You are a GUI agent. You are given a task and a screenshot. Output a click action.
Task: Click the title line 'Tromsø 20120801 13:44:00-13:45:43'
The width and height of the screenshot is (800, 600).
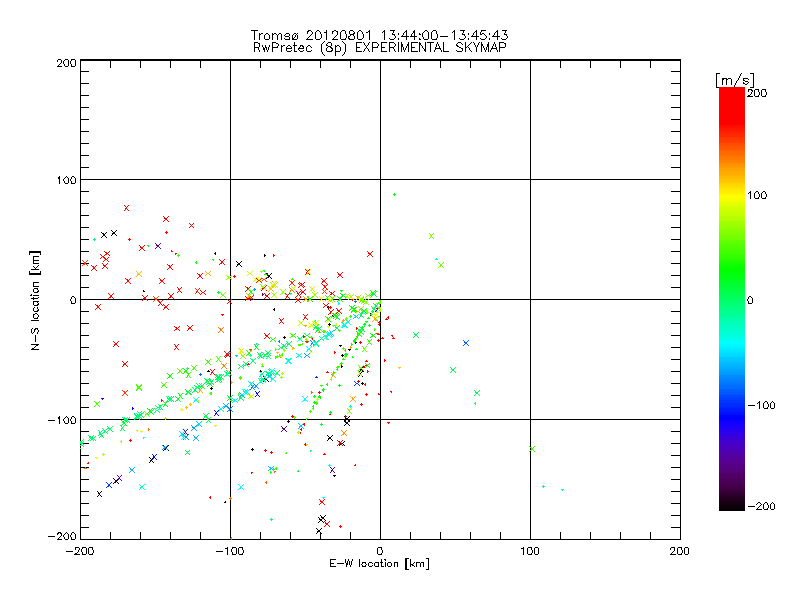379,35
